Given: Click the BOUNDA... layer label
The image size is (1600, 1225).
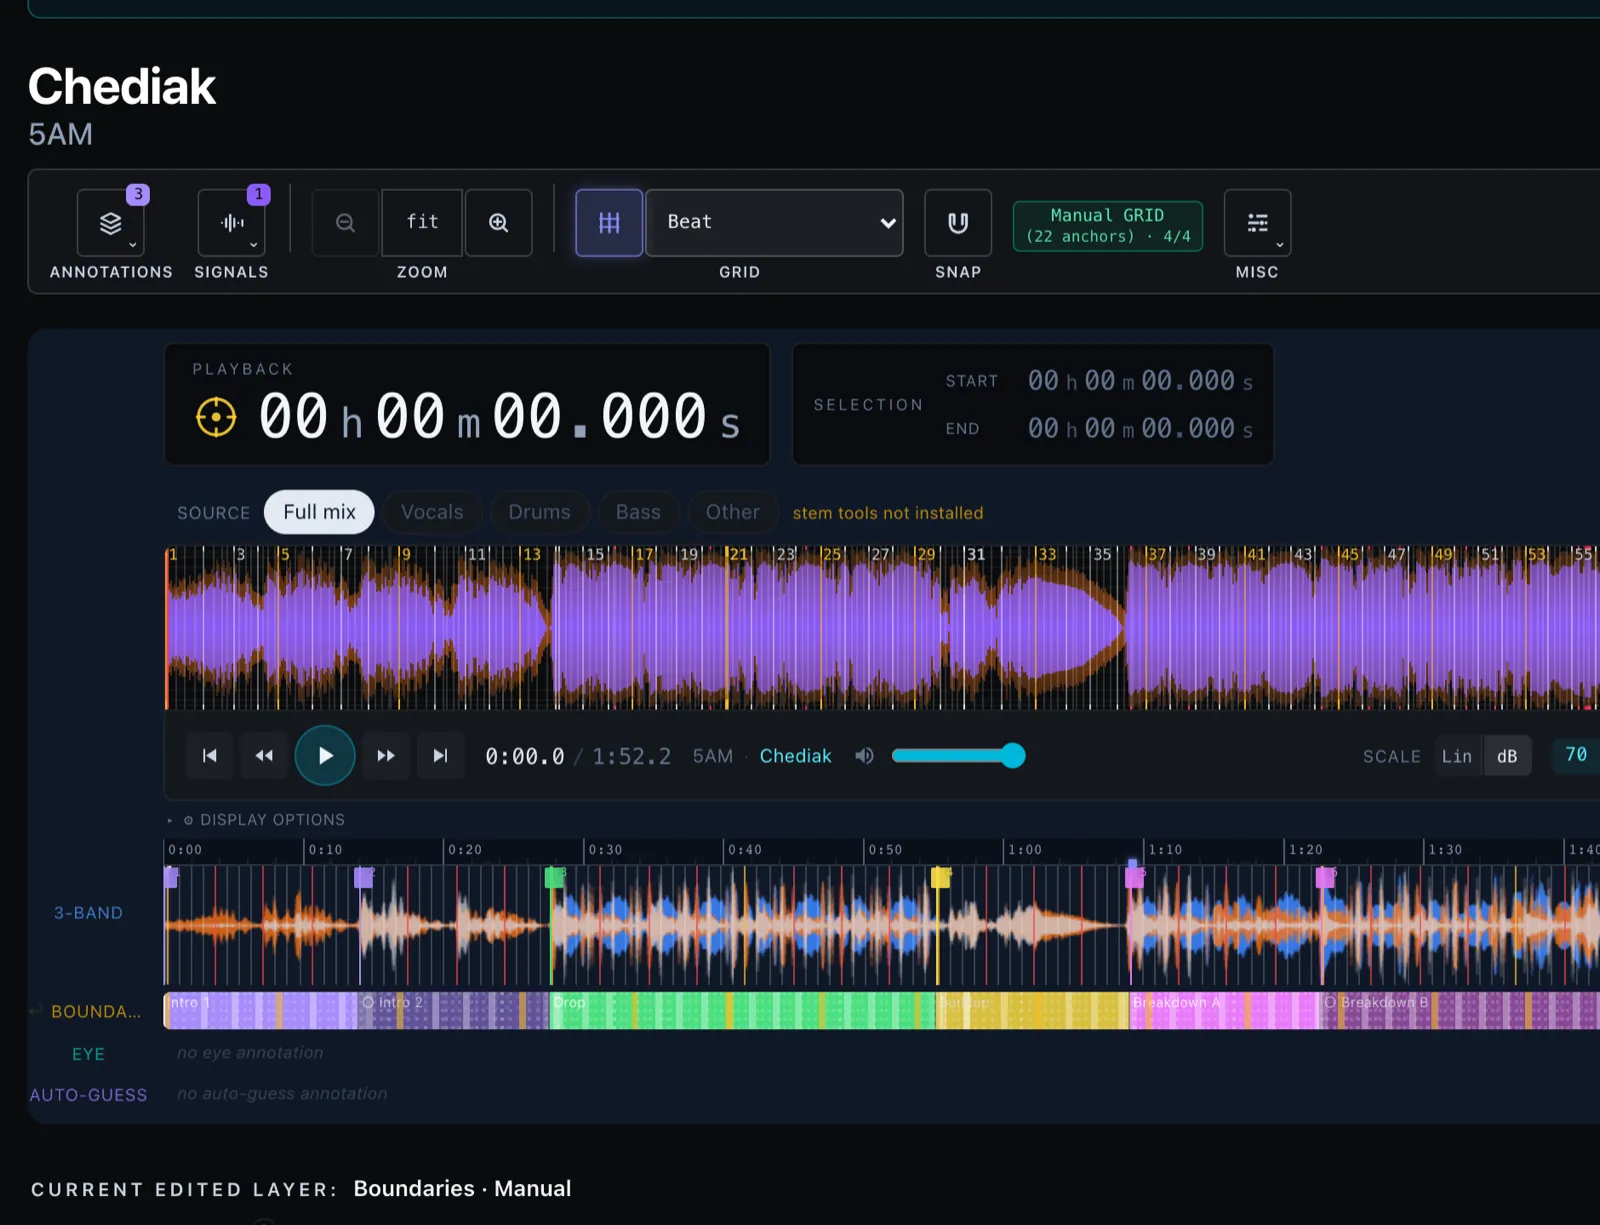Looking at the screenshot, I should pos(96,1012).
